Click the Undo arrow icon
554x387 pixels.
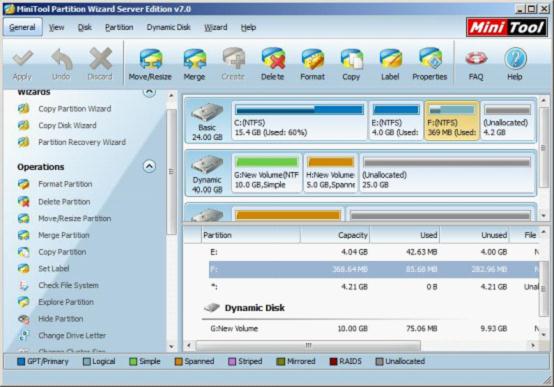(61, 58)
